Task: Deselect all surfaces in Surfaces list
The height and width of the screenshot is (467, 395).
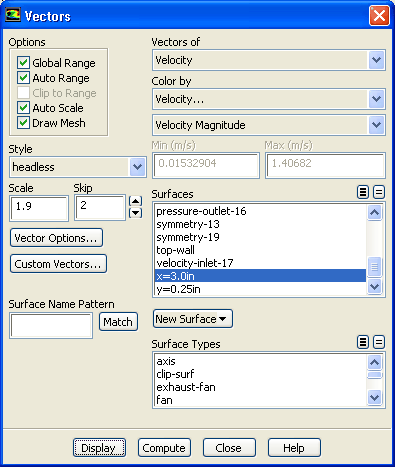Action: (x=379, y=192)
